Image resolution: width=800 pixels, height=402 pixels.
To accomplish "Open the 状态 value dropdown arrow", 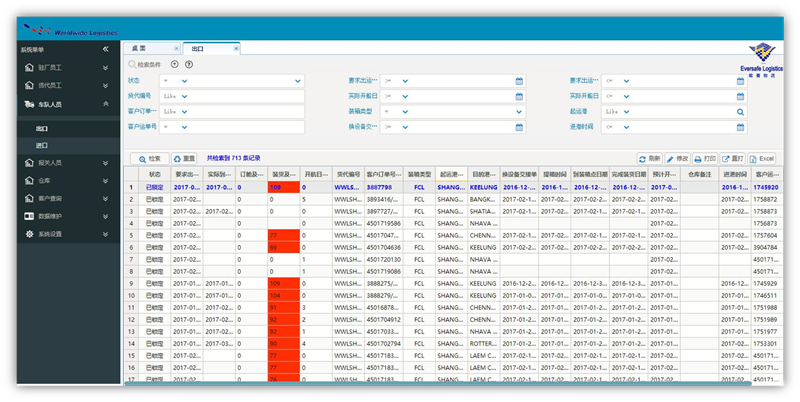I will (297, 81).
